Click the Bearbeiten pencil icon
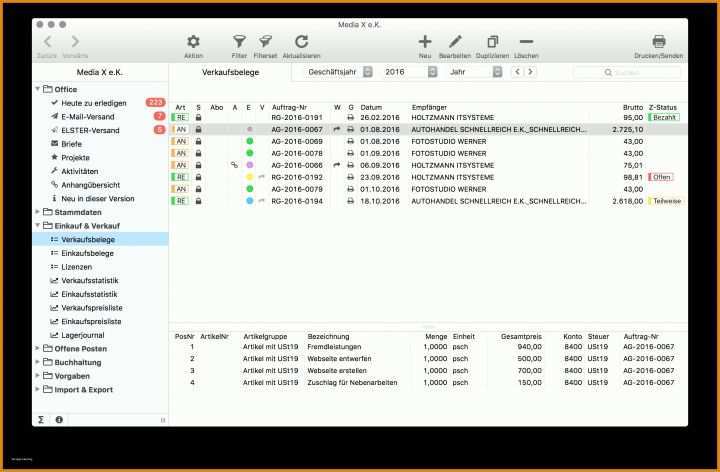Image resolution: width=720 pixels, height=472 pixels. pos(455,42)
